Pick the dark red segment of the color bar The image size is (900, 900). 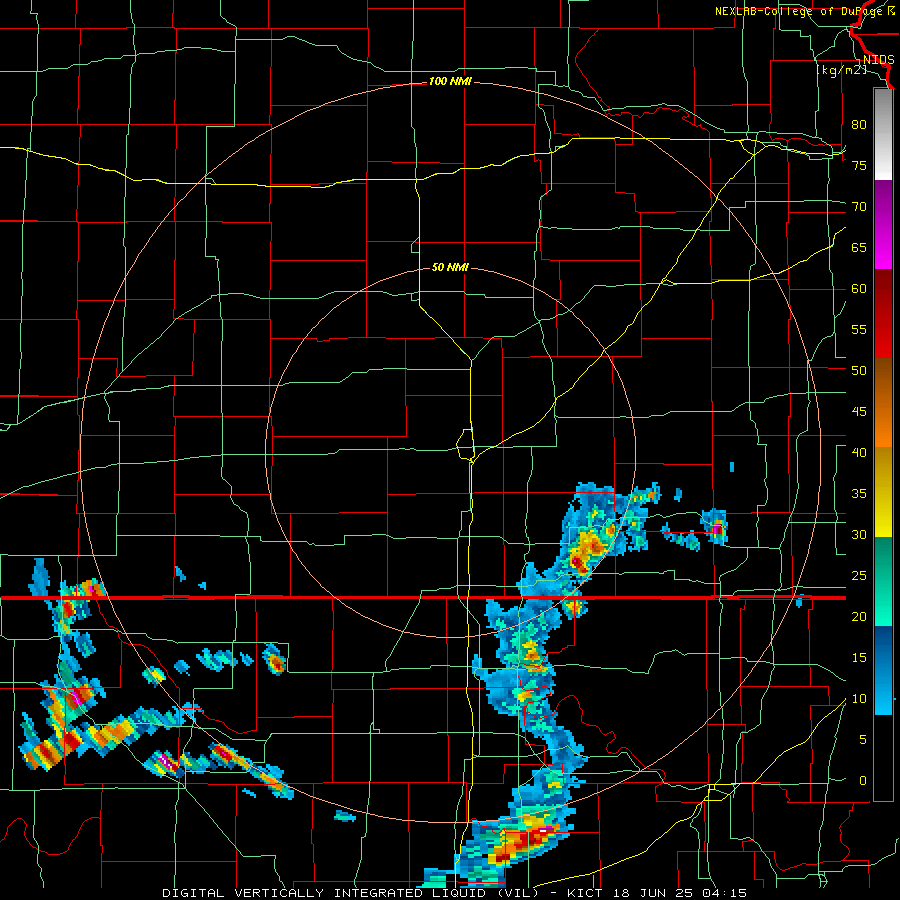(883, 314)
